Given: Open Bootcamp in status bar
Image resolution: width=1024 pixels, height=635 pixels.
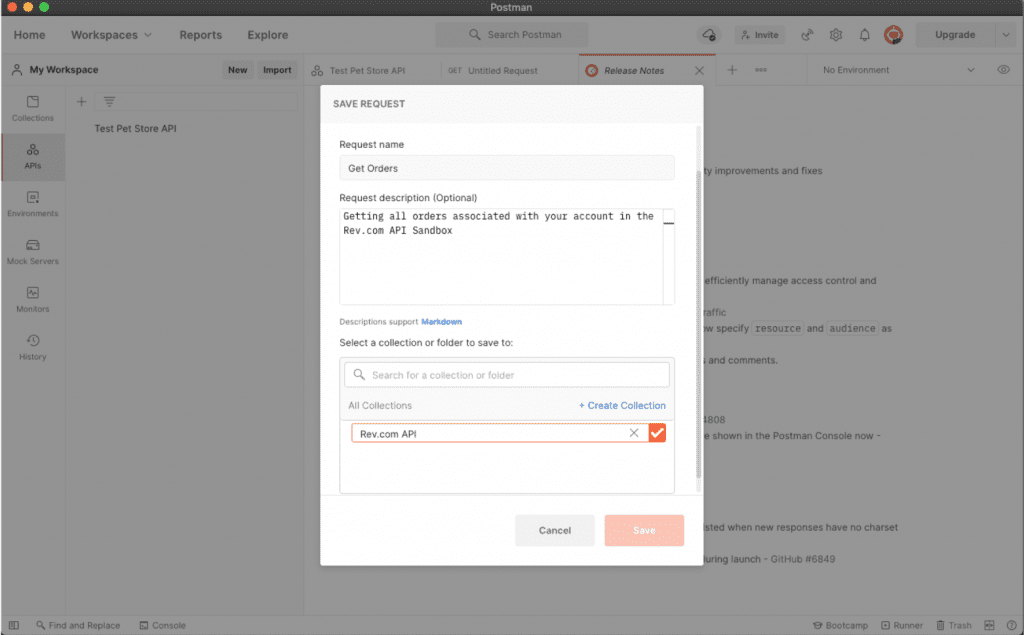Looking at the screenshot, I should pos(840,625).
